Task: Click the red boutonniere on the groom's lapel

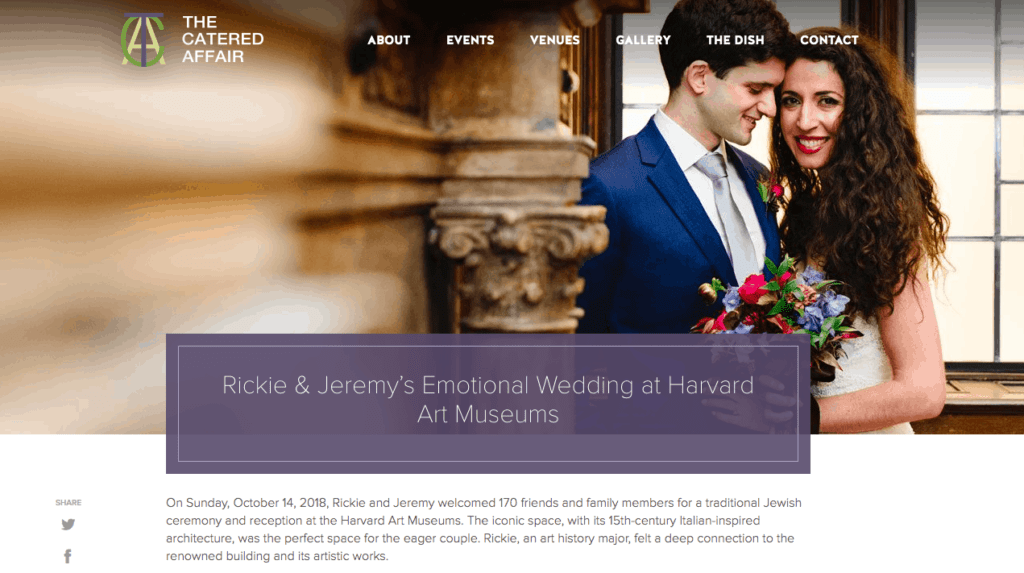Action: (771, 193)
